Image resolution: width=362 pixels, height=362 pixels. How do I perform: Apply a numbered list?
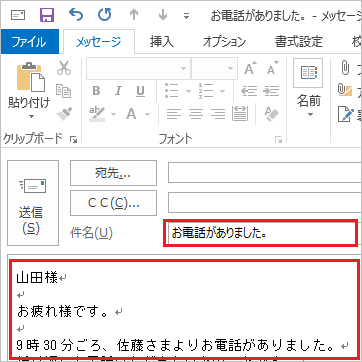pyautogui.click(x=206, y=91)
